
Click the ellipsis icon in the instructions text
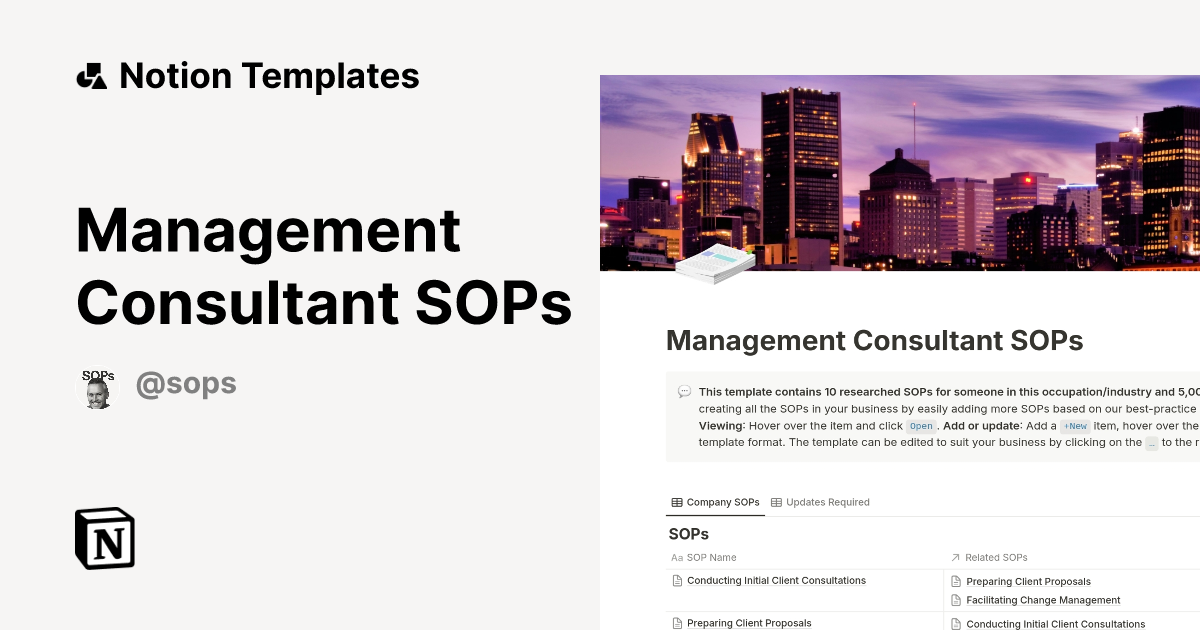coord(1150,443)
